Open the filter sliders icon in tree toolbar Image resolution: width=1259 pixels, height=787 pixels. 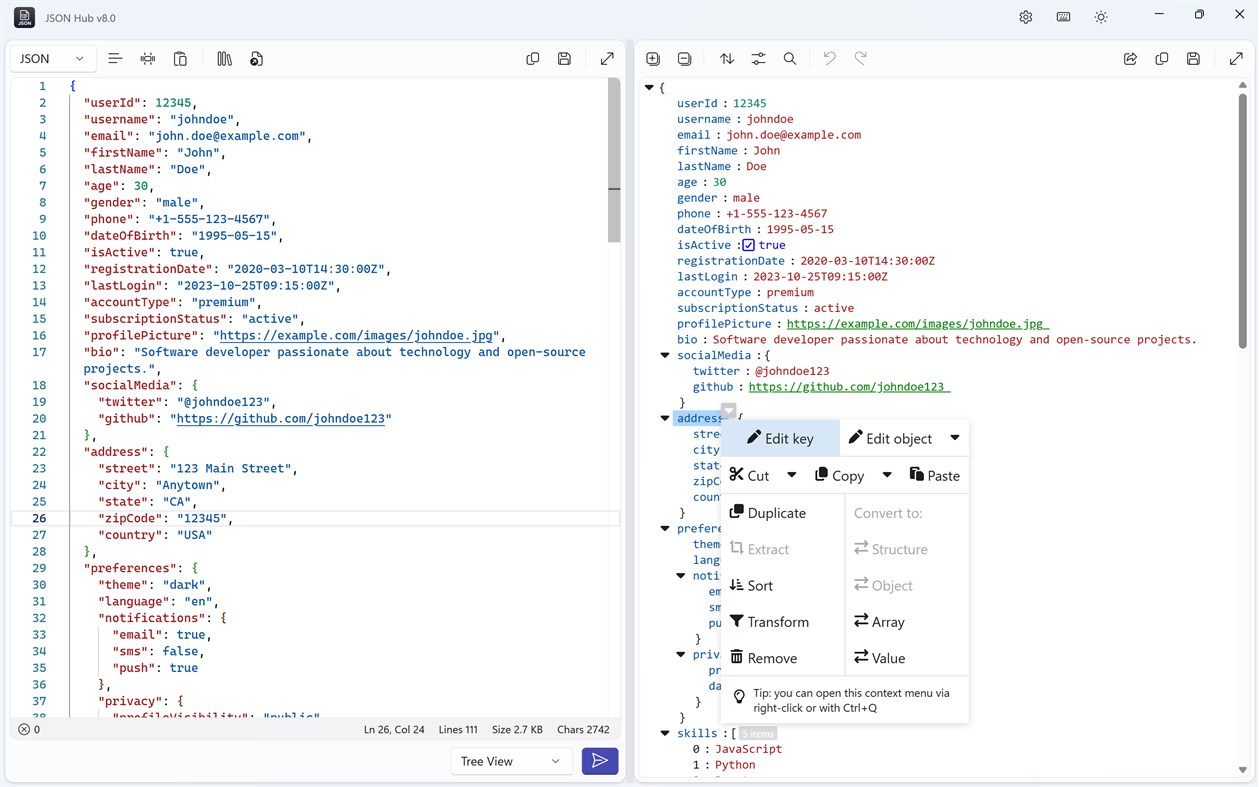tap(759, 59)
